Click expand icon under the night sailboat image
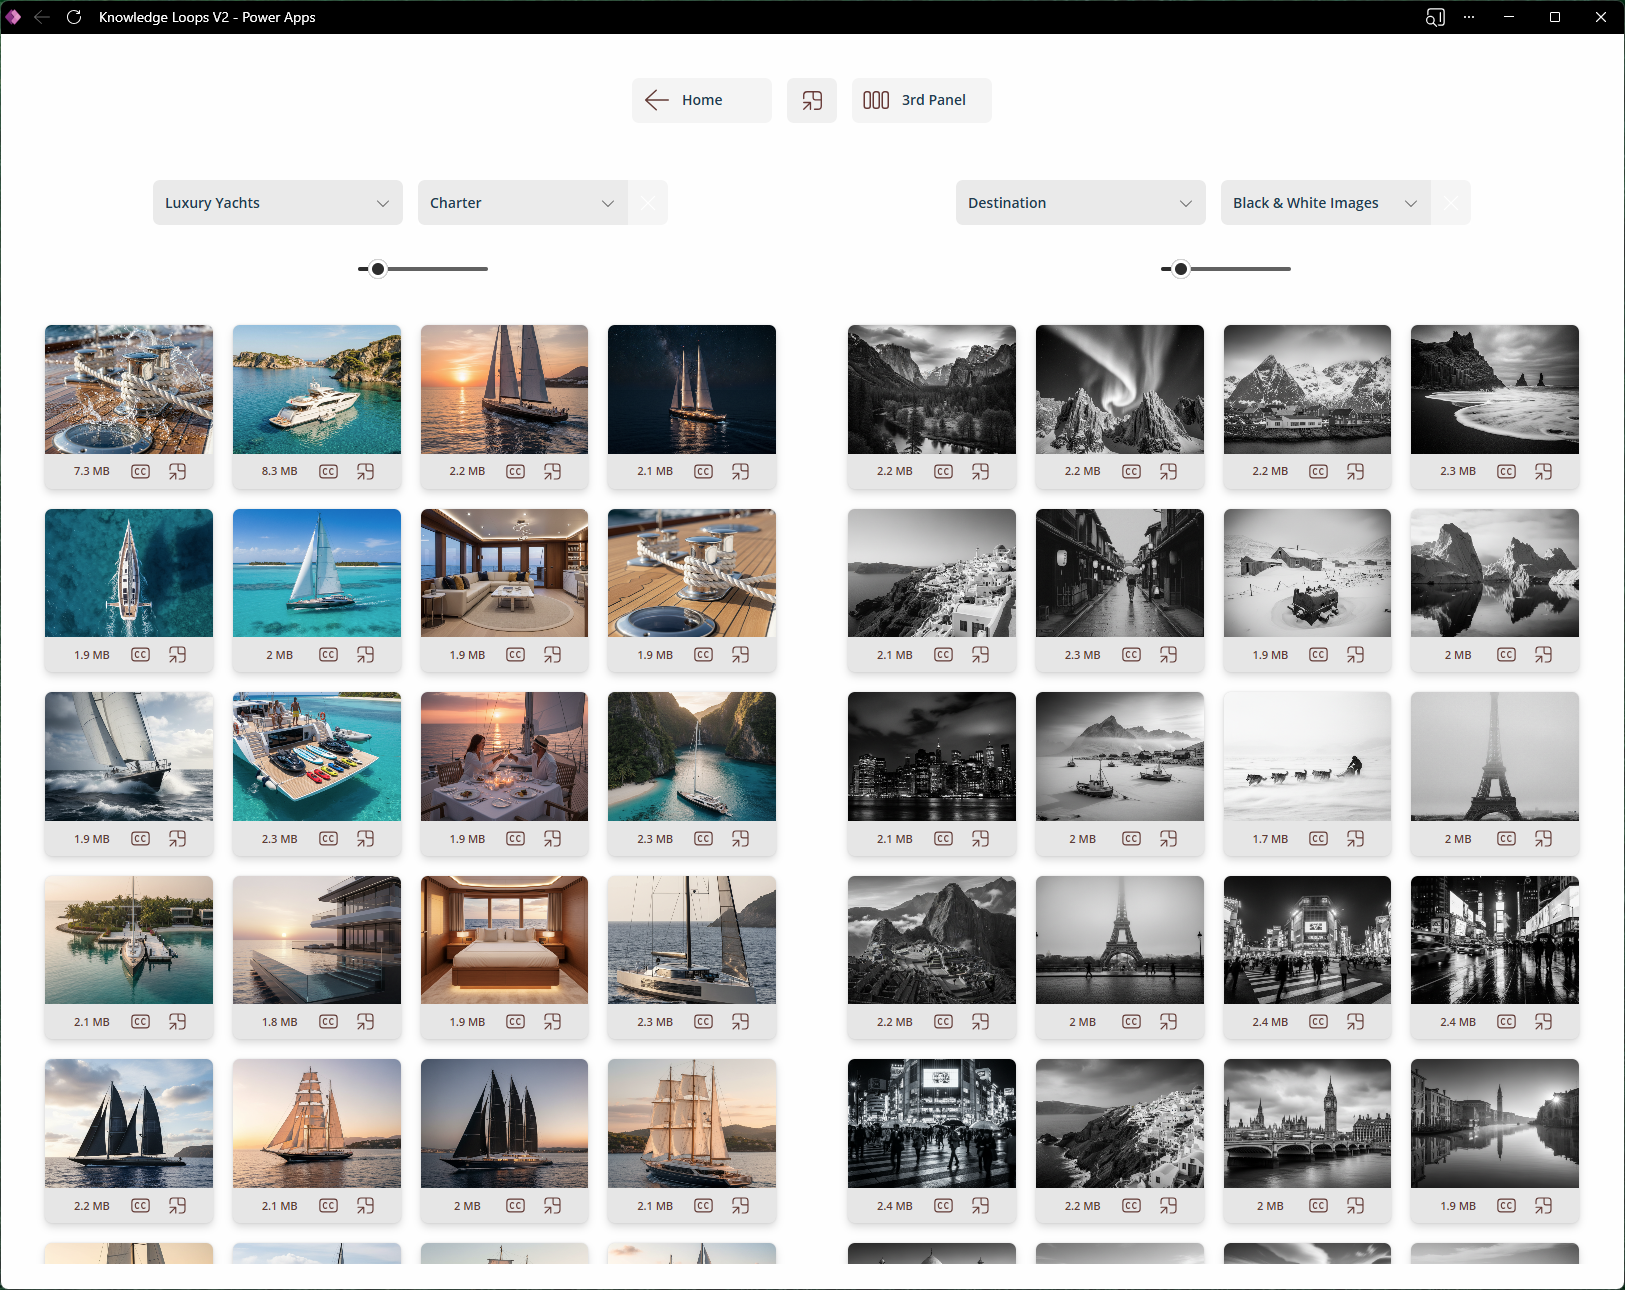 (740, 471)
